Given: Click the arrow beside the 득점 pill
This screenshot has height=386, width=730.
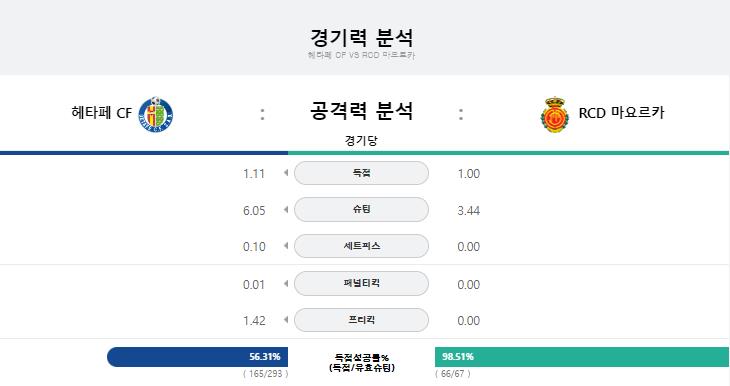Looking at the screenshot, I should 286,173.
